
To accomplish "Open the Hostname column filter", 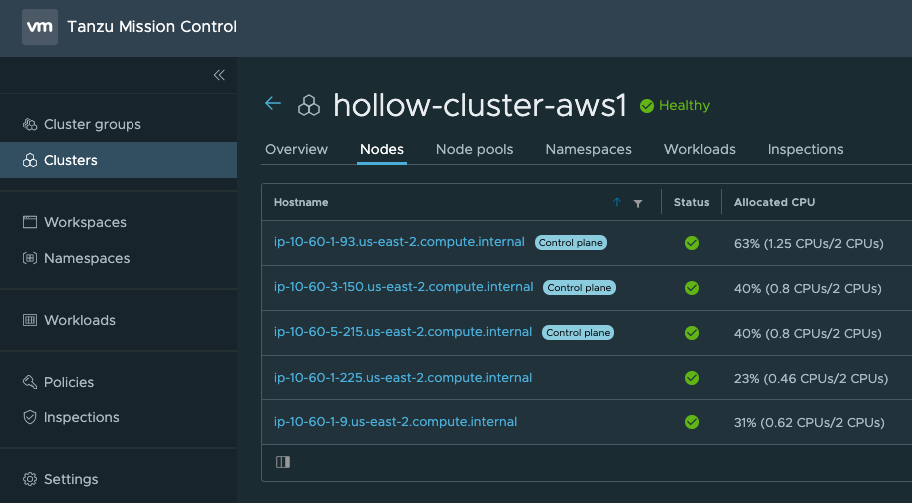I will 638,203.
